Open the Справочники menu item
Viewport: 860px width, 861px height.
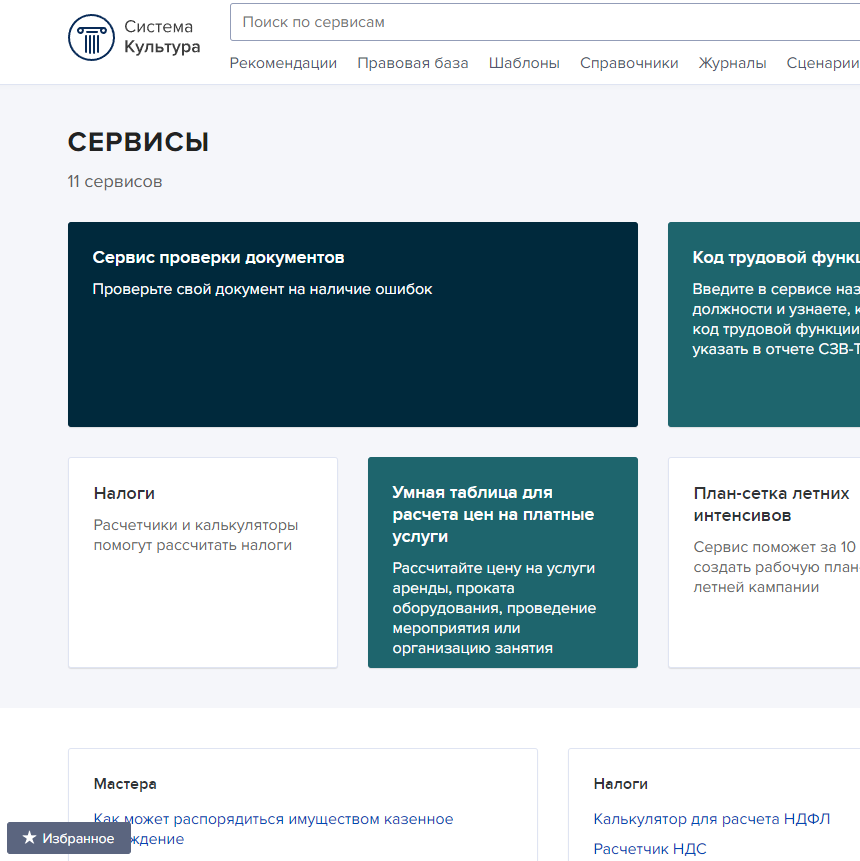pyautogui.click(x=629, y=63)
